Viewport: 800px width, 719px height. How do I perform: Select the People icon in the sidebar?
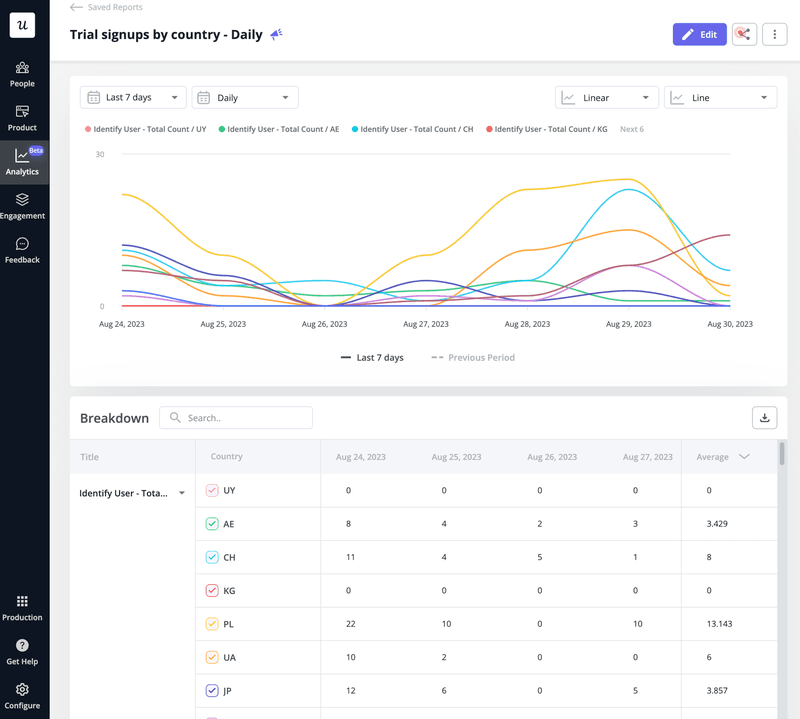[22, 72]
